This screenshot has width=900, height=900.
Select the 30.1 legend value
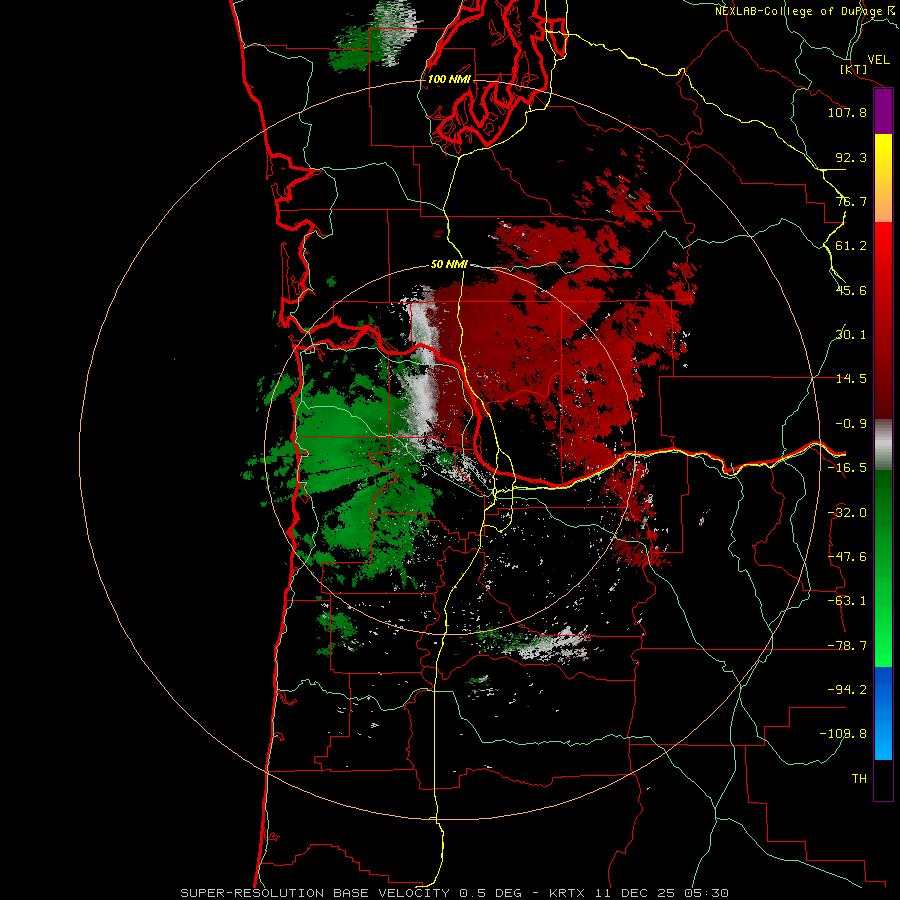tap(851, 335)
